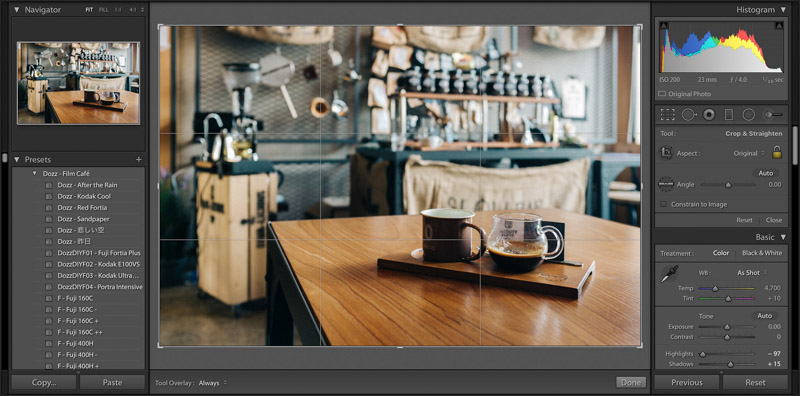The width and height of the screenshot is (800, 396).
Task: Collapse the Basic panel
Action: [x=783, y=237]
